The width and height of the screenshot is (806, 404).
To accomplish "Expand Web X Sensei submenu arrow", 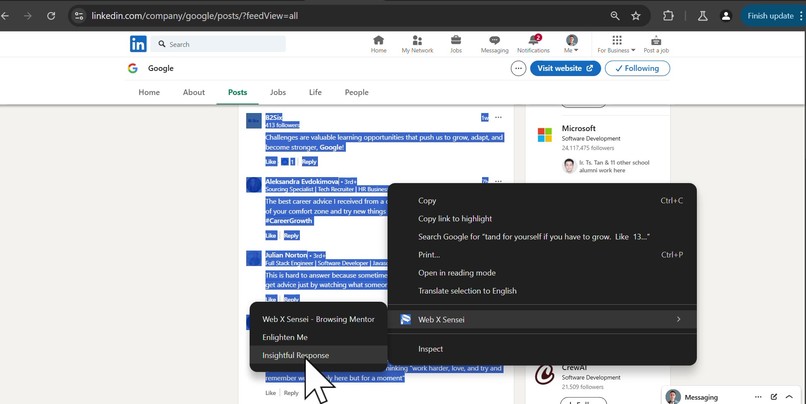I will pos(679,319).
